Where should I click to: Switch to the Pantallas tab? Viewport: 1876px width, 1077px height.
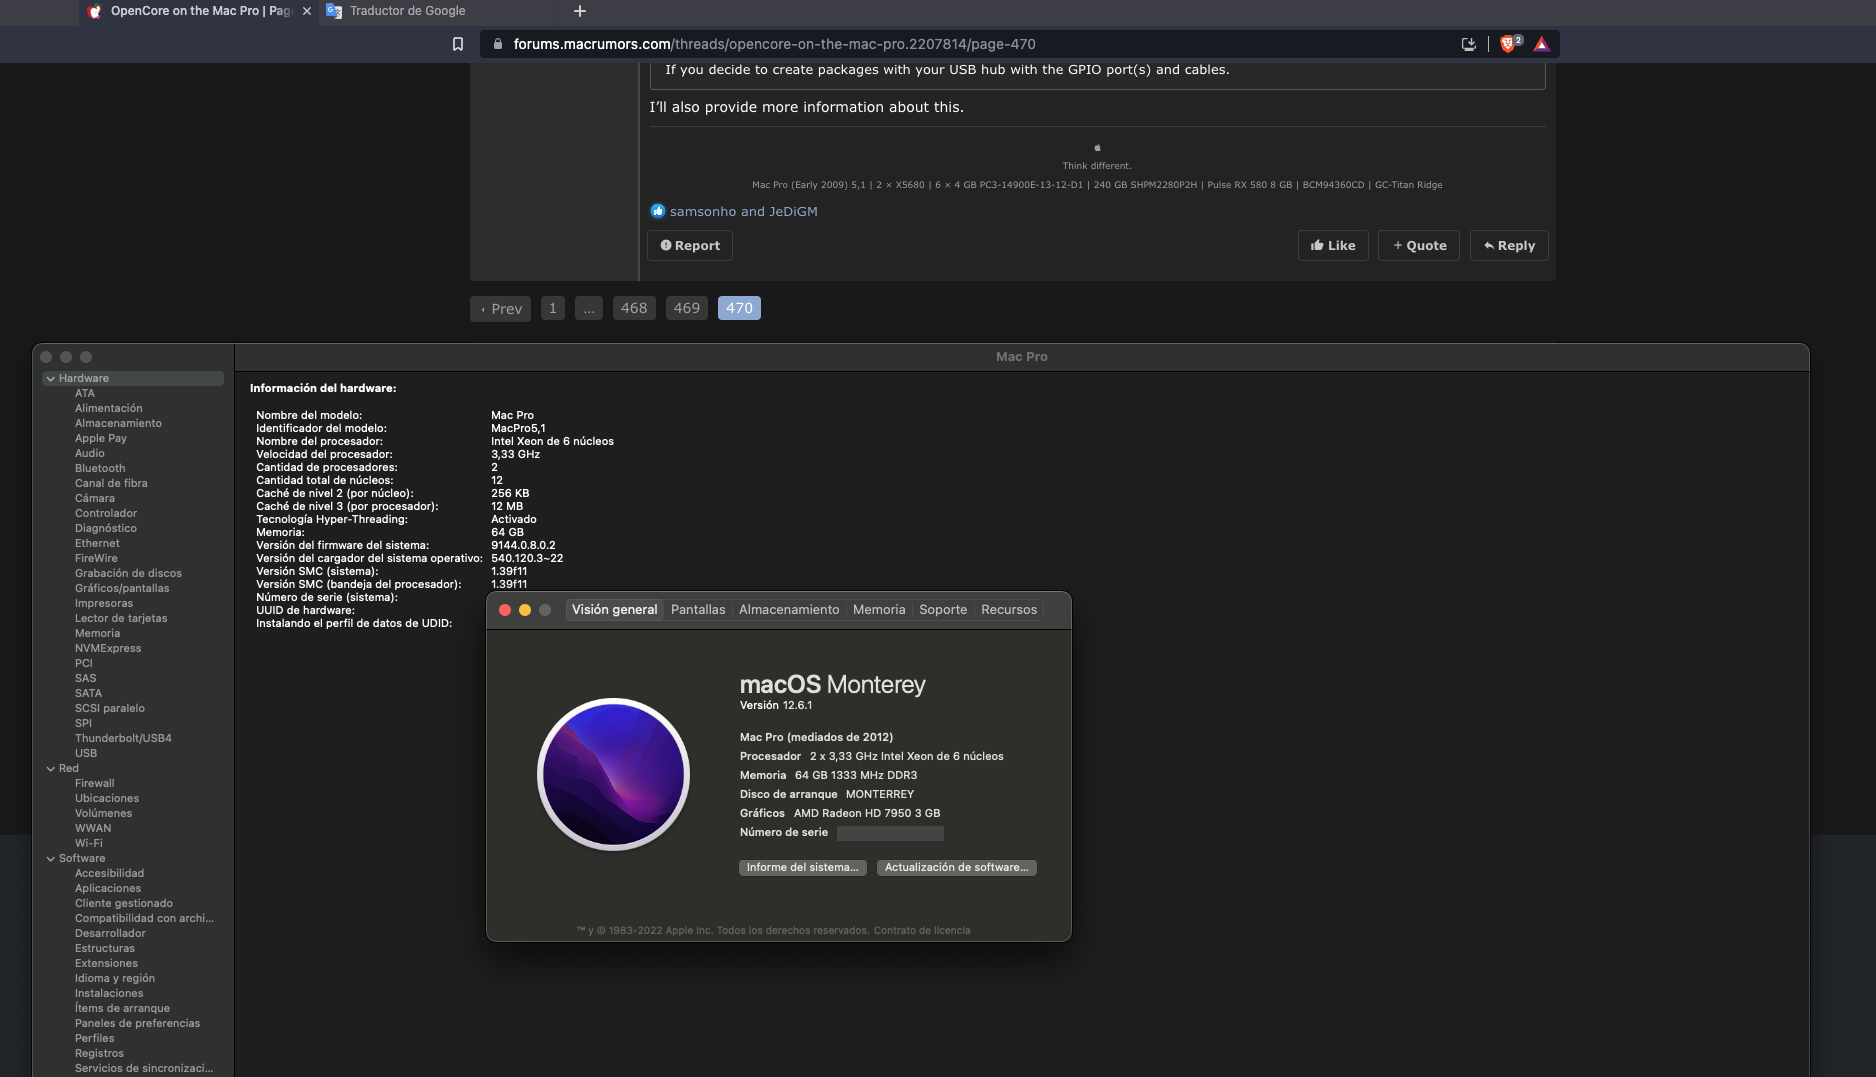click(x=697, y=610)
